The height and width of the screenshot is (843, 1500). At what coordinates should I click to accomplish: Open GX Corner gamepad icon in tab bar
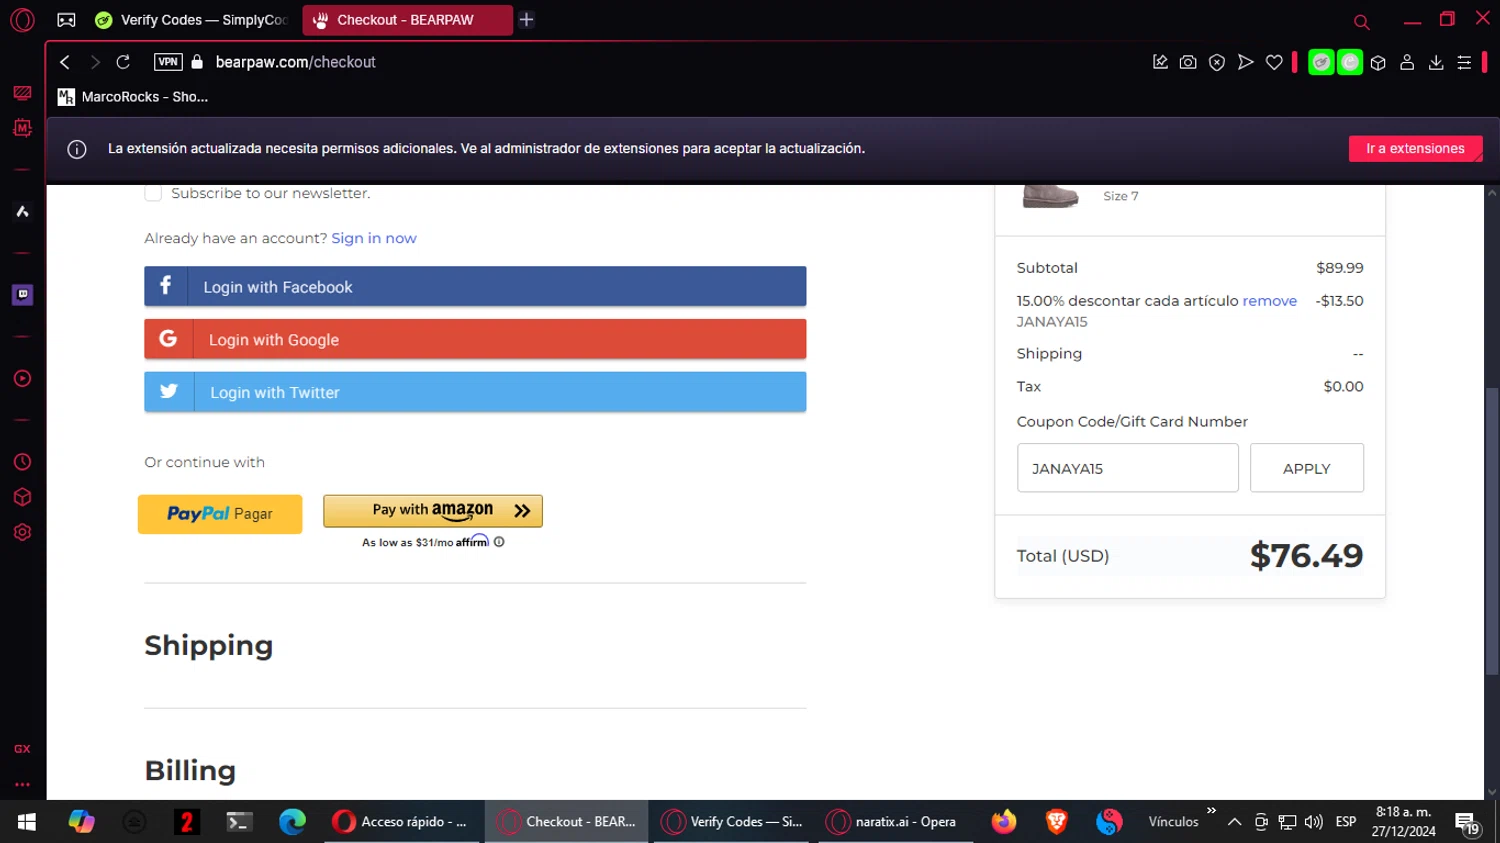66,20
